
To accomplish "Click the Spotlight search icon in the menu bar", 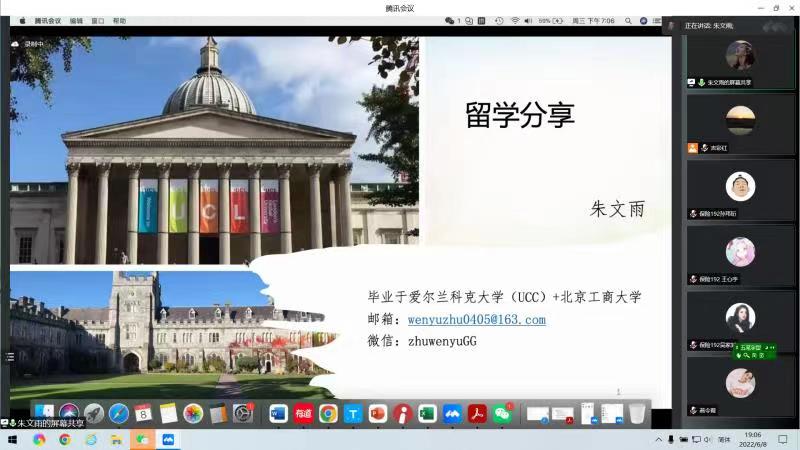I will click(x=626, y=20).
